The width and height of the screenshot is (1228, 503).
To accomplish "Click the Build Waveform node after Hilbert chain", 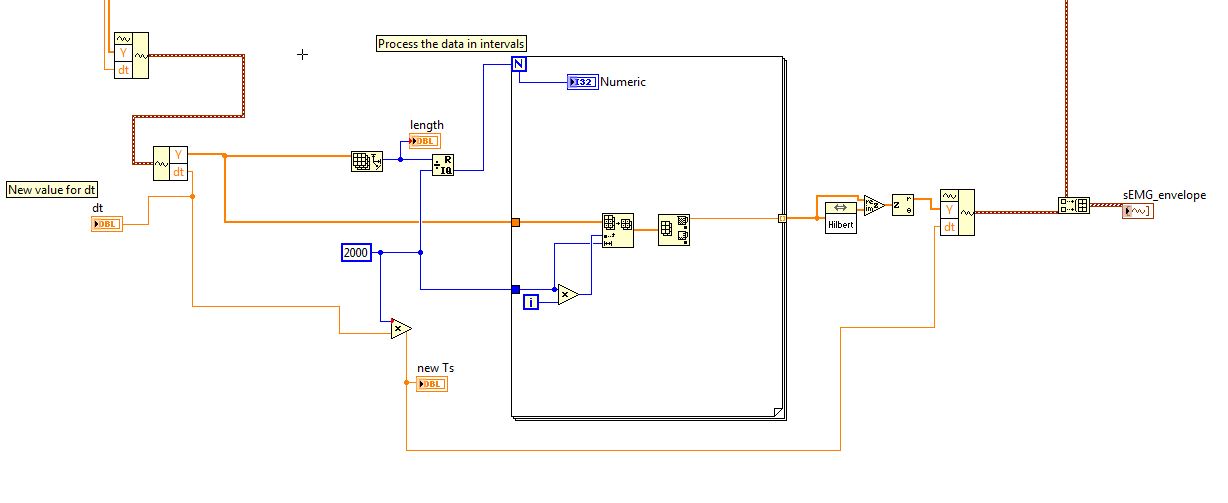I will 957,212.
